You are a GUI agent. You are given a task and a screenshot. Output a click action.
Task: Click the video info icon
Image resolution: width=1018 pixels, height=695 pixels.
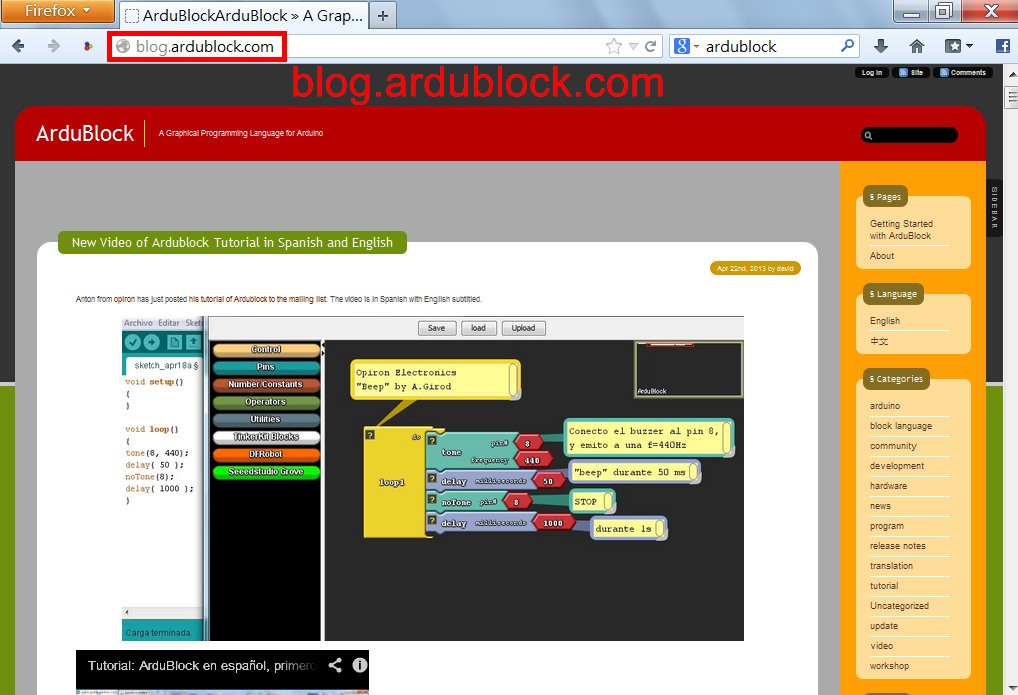[x=360, y=664]
